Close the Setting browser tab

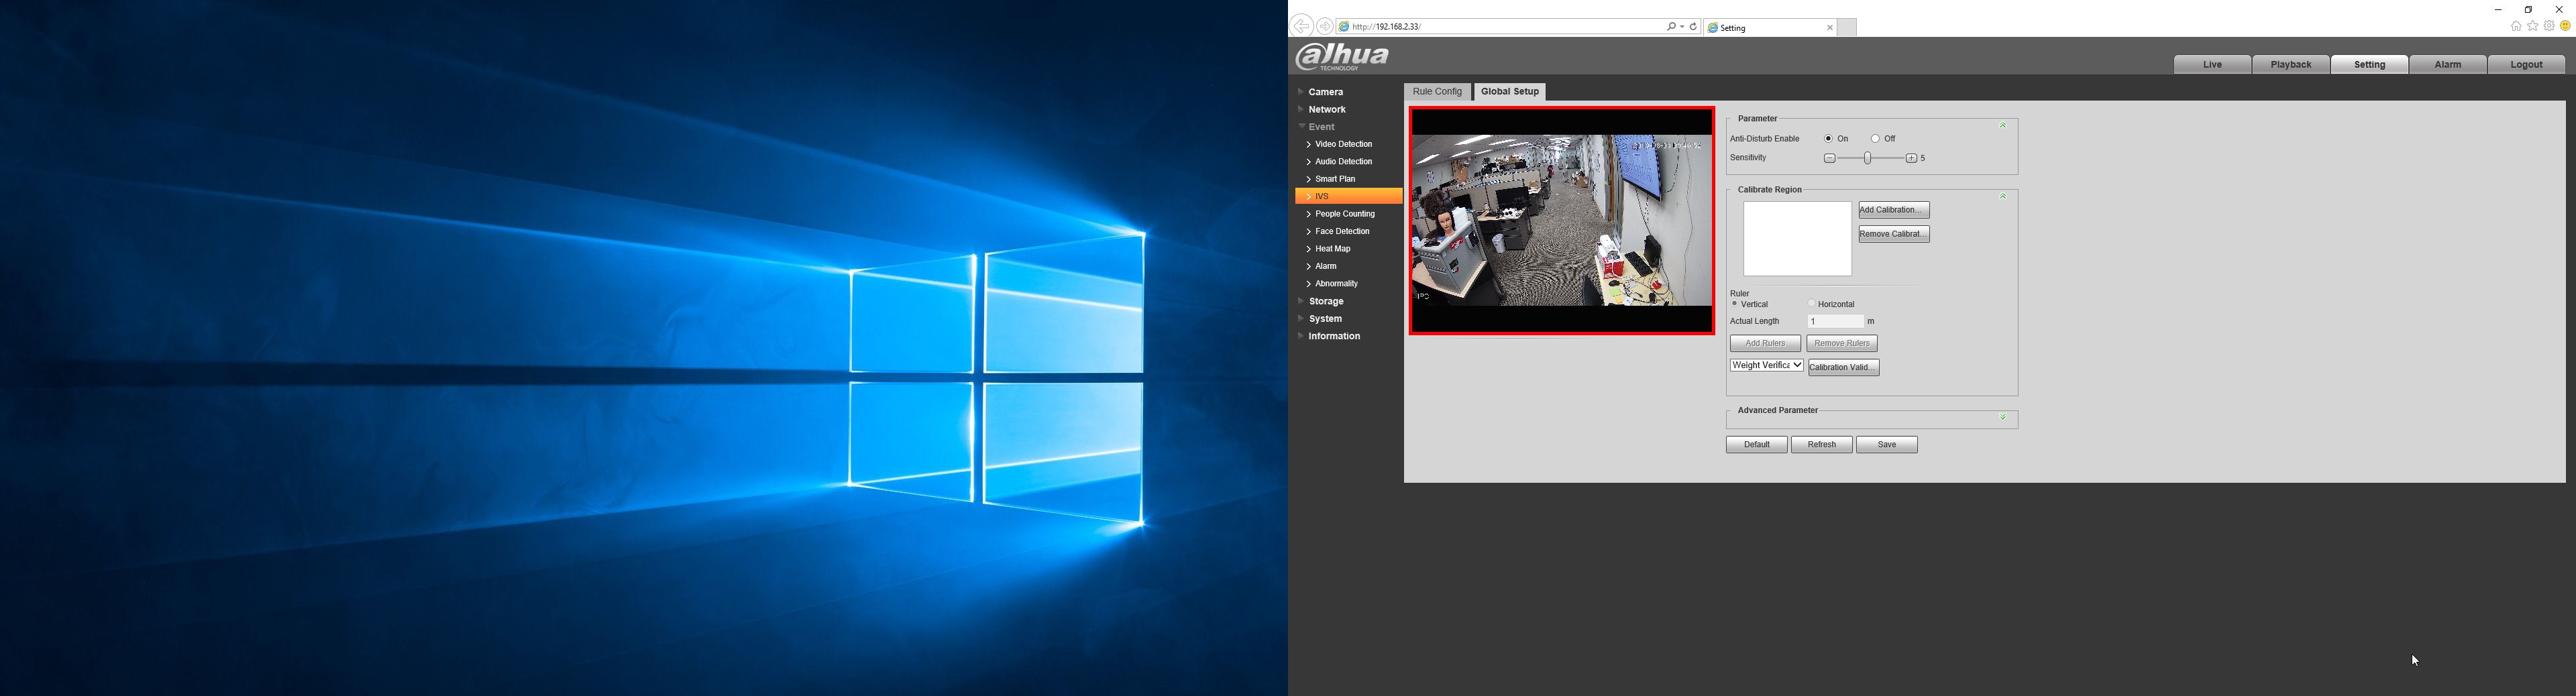[1830, 28]
